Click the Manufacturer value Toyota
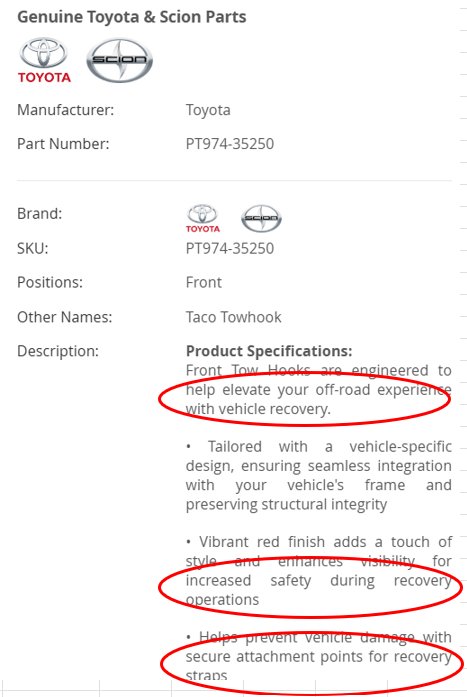This screenshot has height=697, width=467. 208,110
